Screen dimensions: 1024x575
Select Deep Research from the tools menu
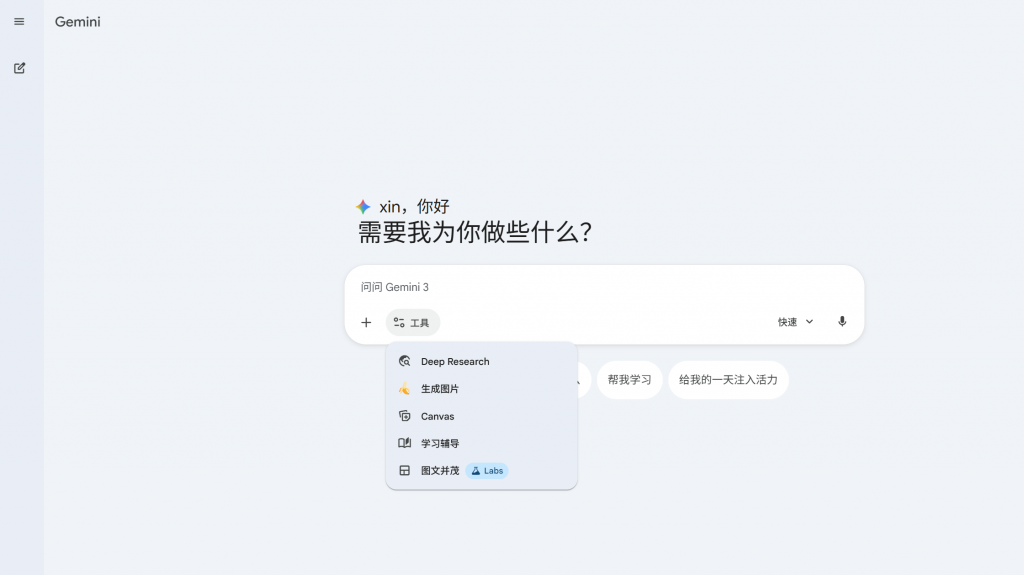pyautogui.click(x=481, y=361)
